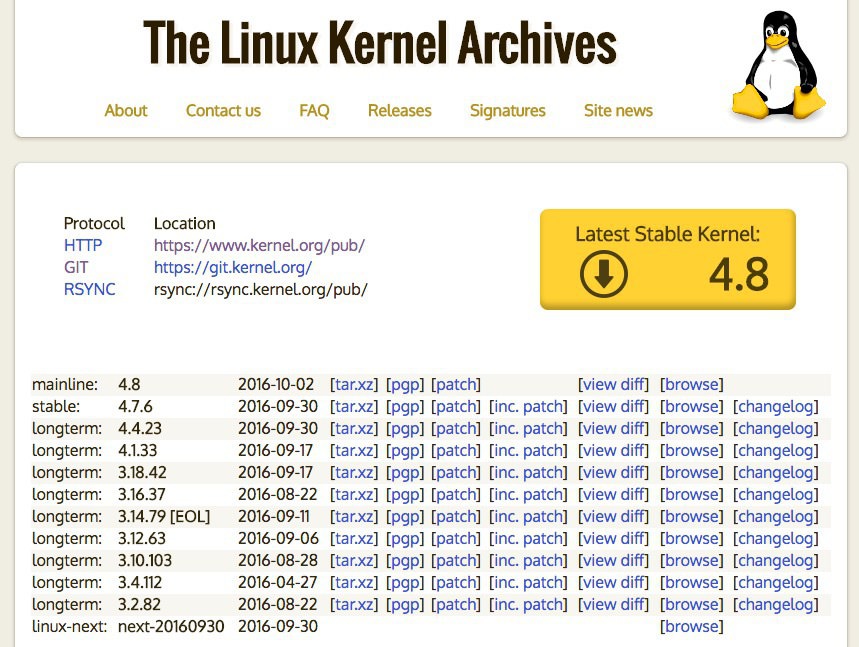The height and width of the screenshot is (647, 859).
Task: Open changelog for stable 4.7.6
Action: pyautogui.click(x=776, y=406)
